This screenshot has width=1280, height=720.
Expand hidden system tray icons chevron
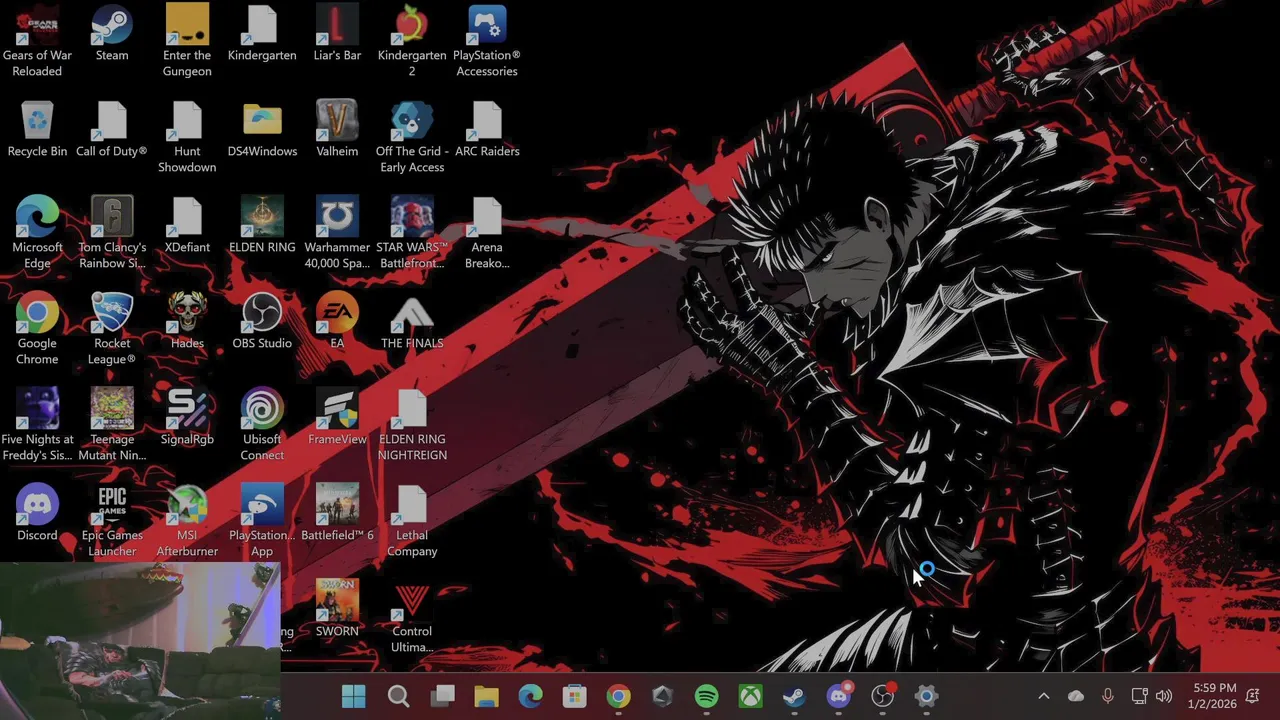[1044, 696]
